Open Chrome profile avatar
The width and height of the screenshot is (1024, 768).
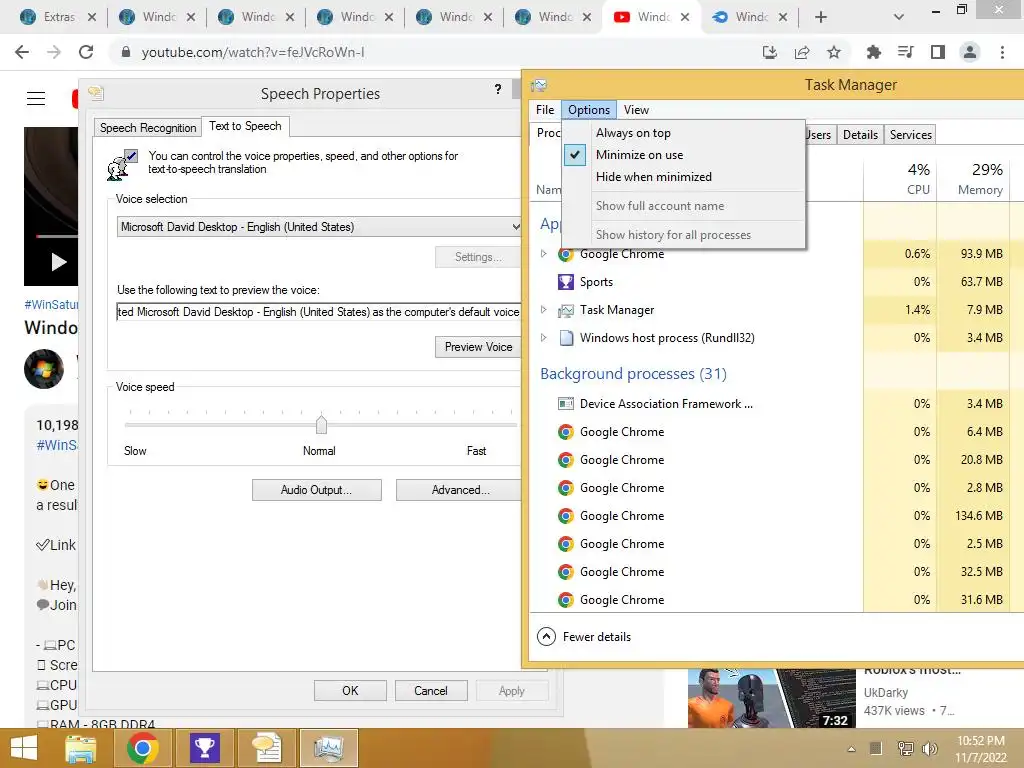(970, 52)
